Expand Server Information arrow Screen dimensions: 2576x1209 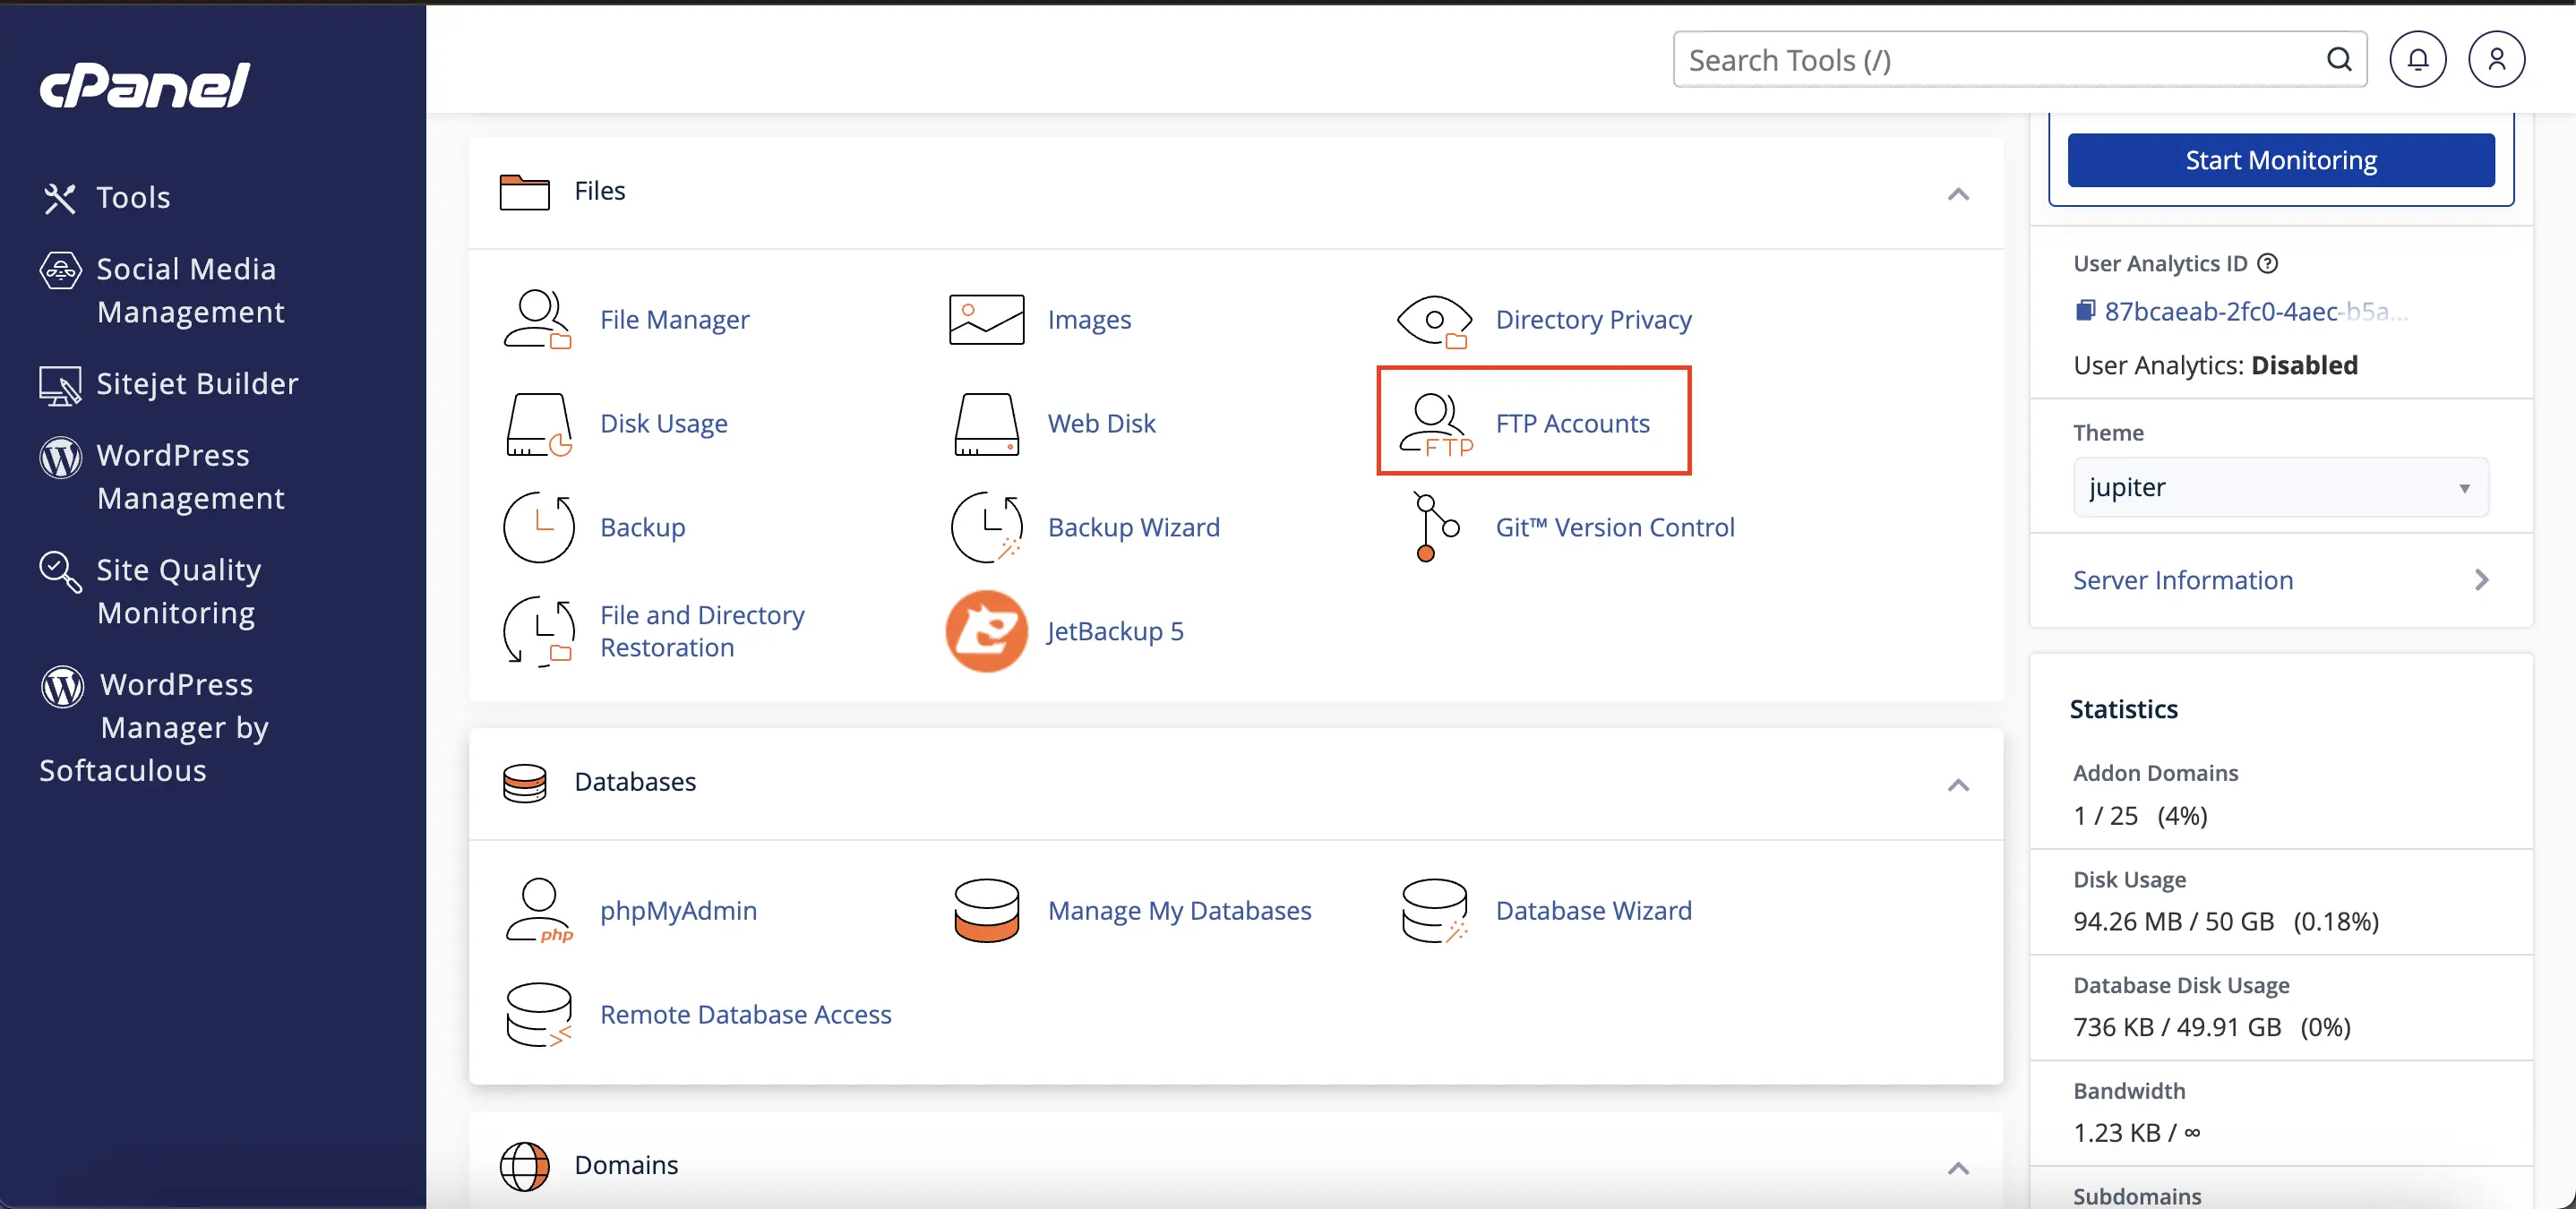coord(2481,580)
